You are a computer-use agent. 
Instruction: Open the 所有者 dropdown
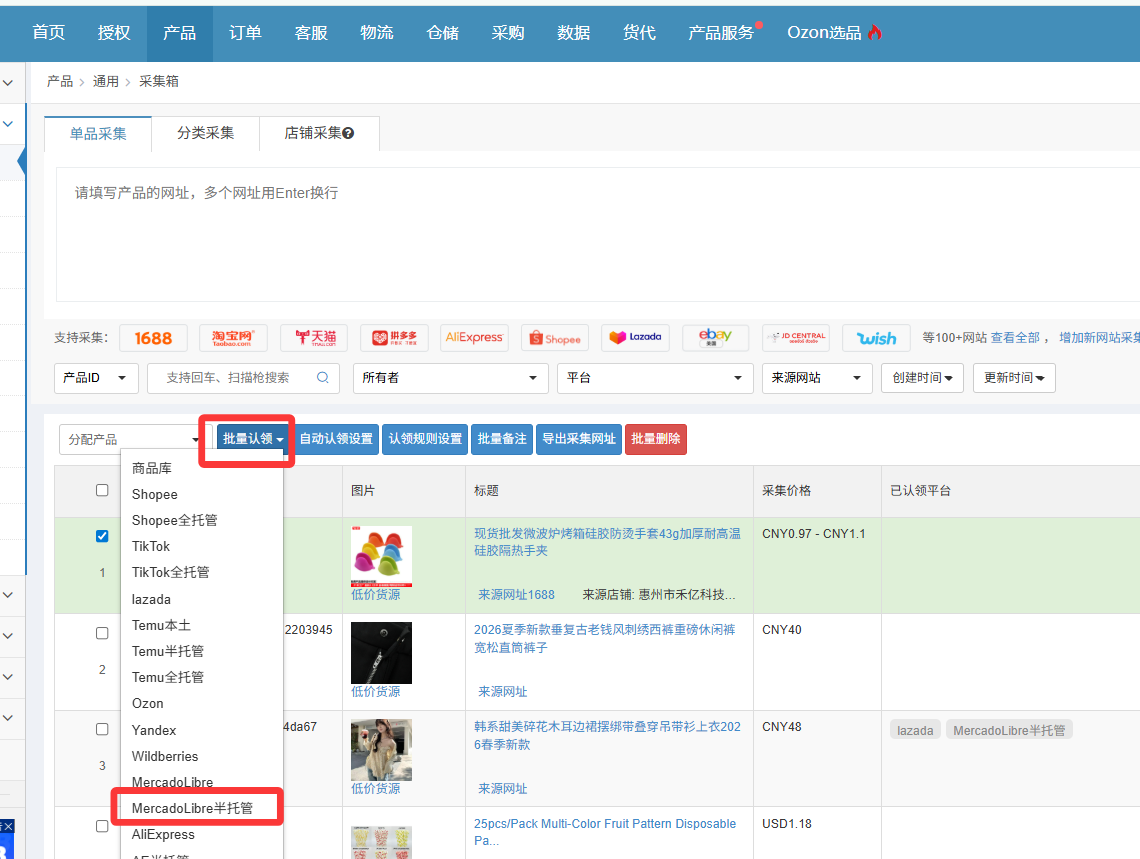click(x=450, y=378)
